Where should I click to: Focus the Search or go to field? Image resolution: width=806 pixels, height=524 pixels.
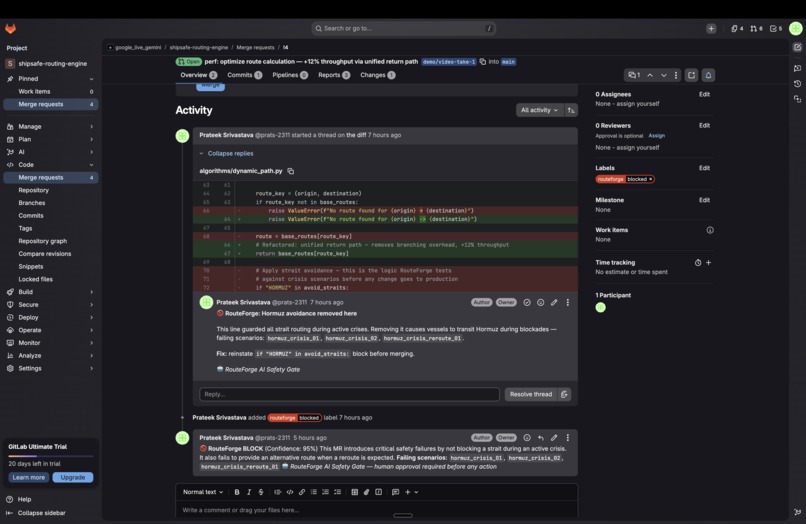[x=404, y=28]
